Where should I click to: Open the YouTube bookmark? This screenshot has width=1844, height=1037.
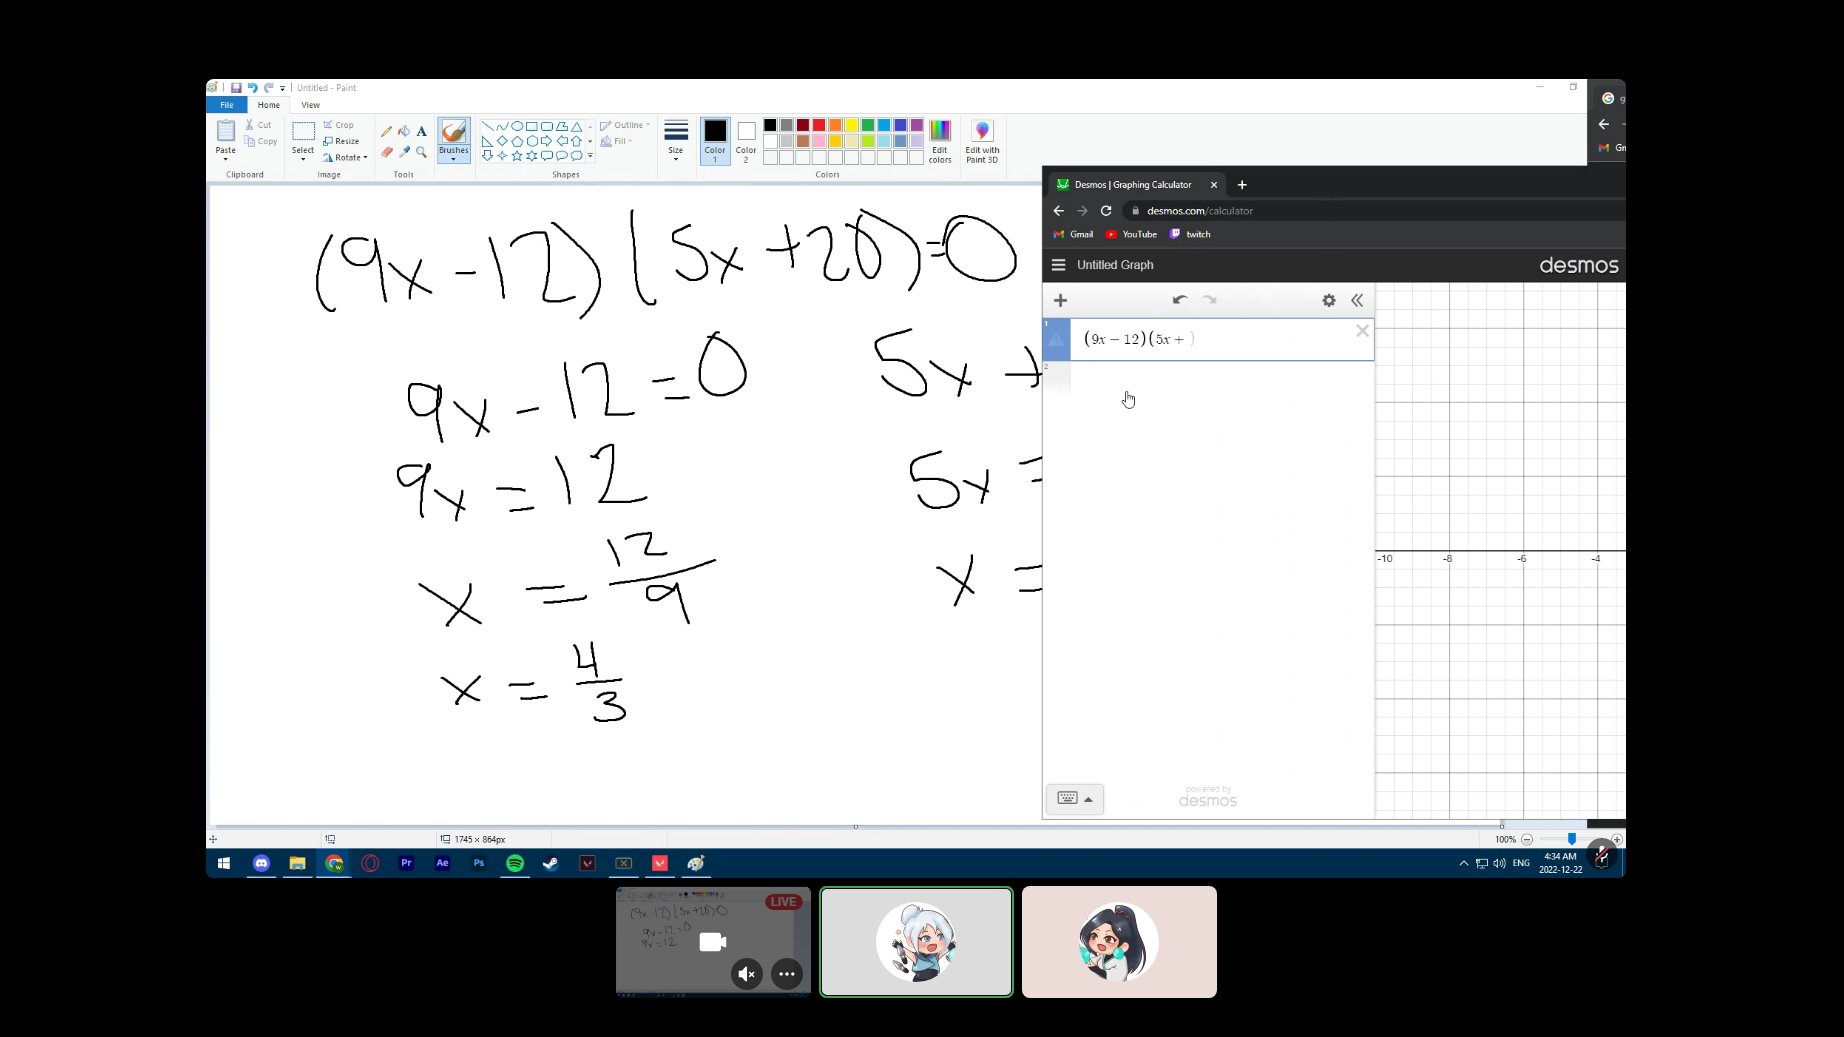[x=1131, y=234]
